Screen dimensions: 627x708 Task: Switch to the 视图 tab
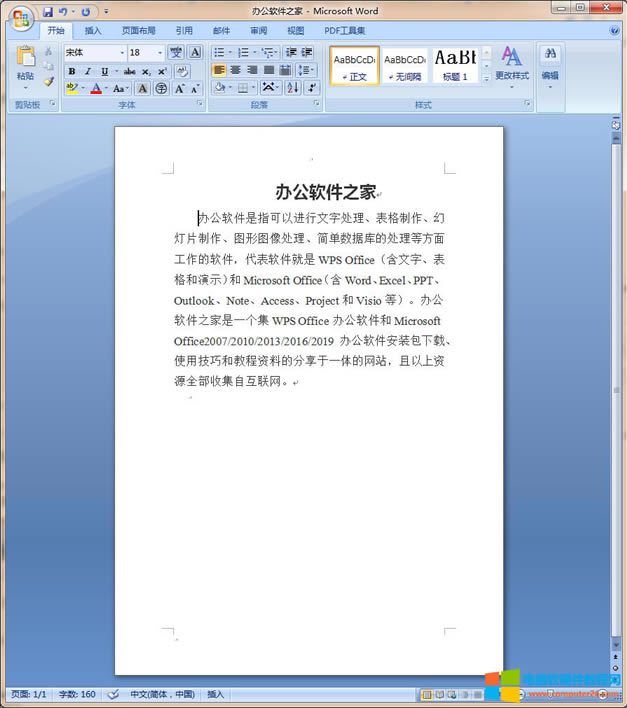tap(296, 31)
